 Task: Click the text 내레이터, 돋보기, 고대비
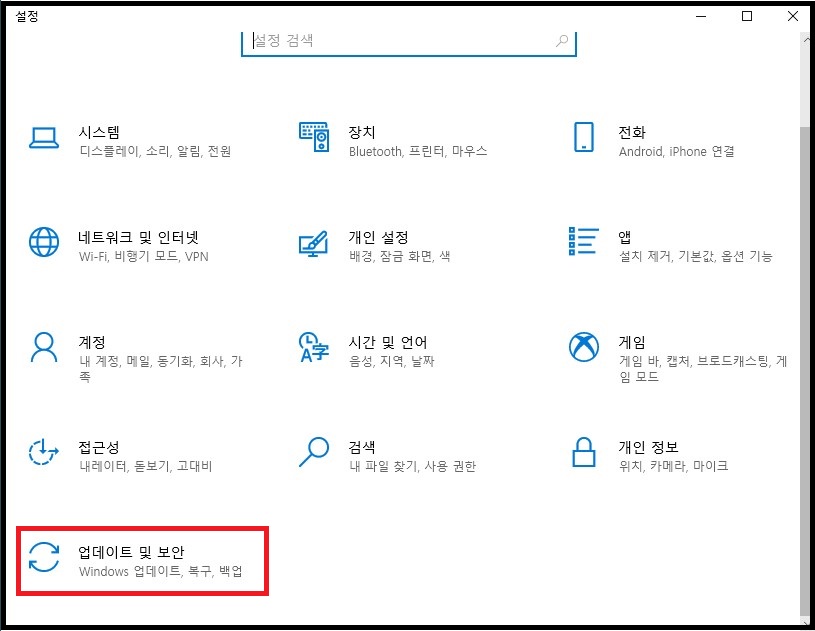(x=146, y=466)
